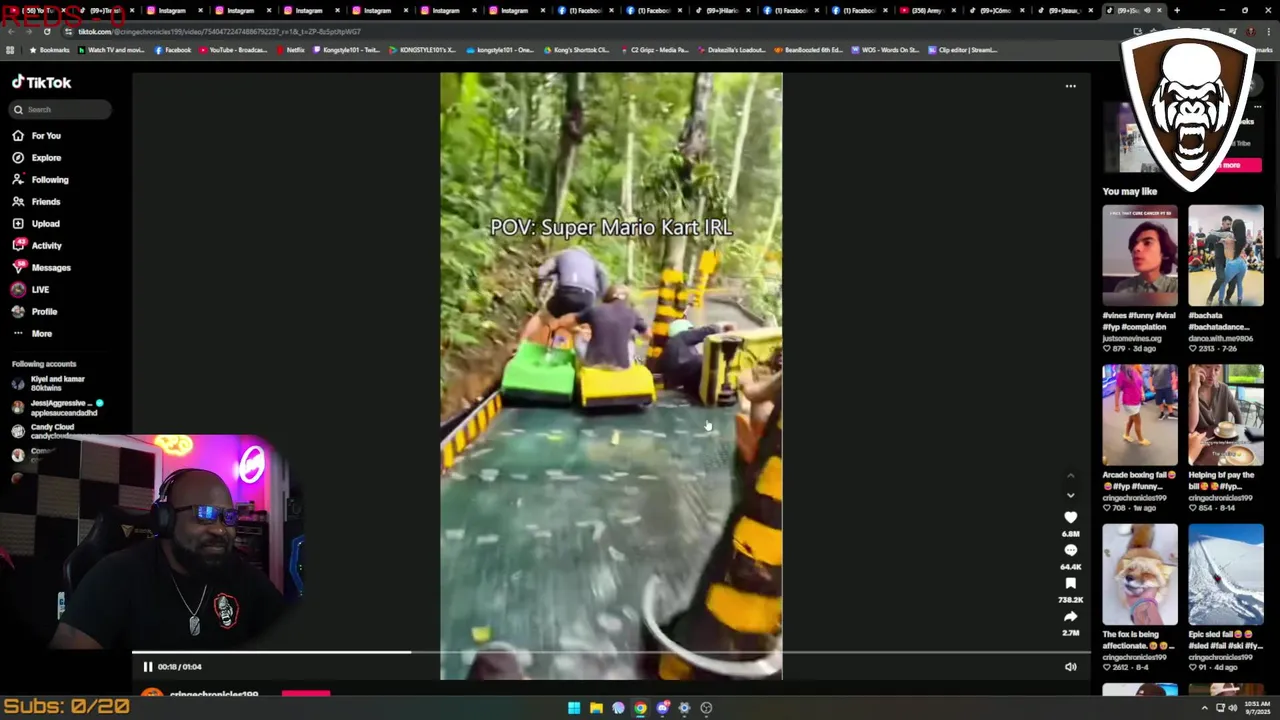The image size is (1280, 720).
Task: Open File Explorer from the taskbar
Action: [596, 708]
